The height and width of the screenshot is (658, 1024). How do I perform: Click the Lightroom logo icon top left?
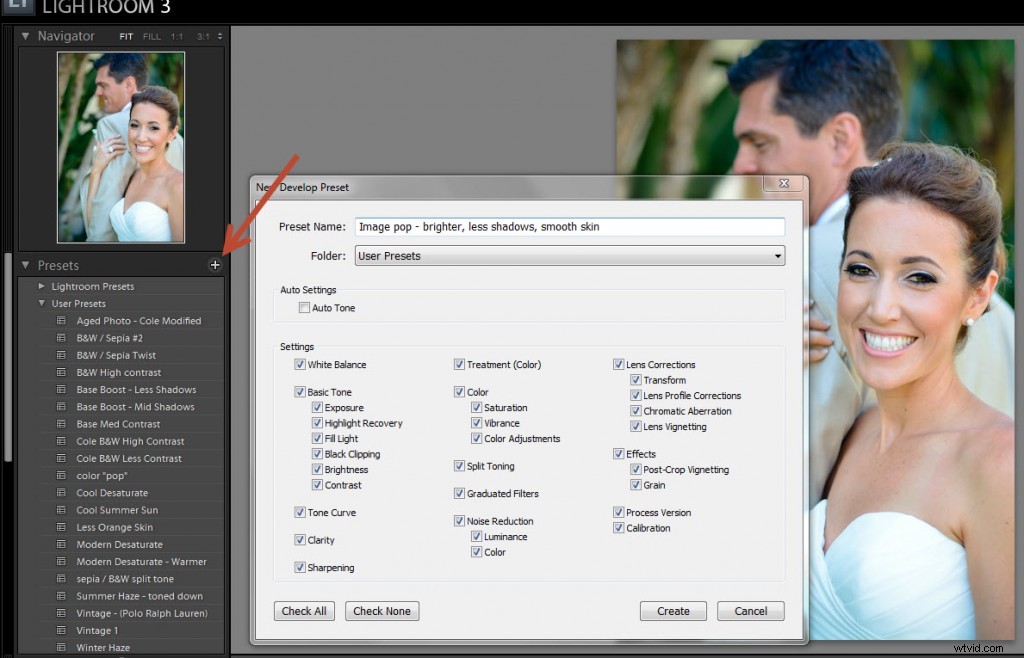pos(20,7)
